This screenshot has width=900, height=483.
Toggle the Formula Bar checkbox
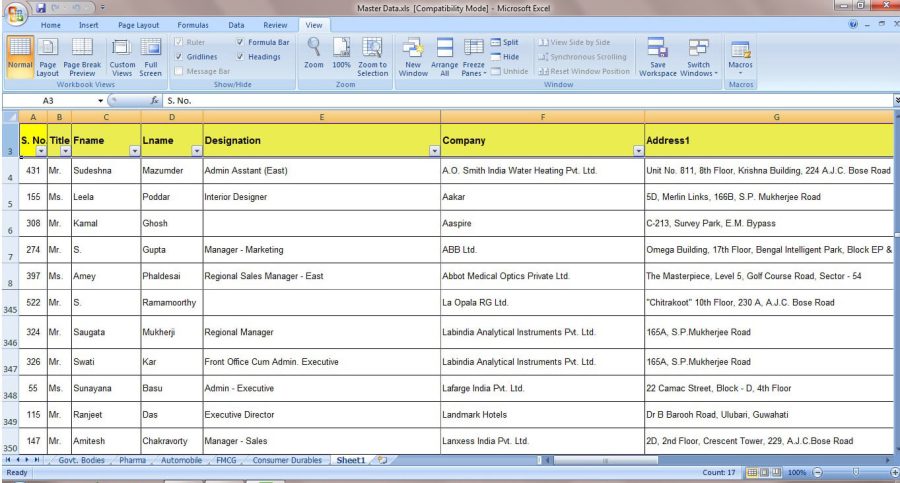(x=240, y=42)
